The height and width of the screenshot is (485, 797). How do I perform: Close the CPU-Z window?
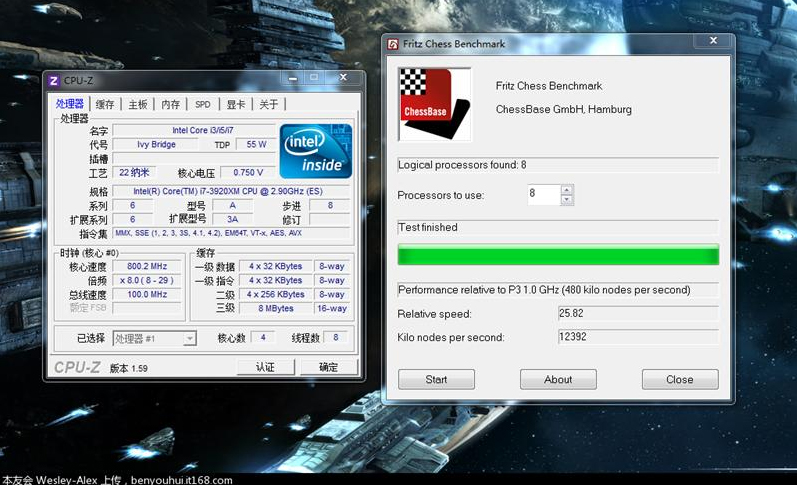click(343, 77)
